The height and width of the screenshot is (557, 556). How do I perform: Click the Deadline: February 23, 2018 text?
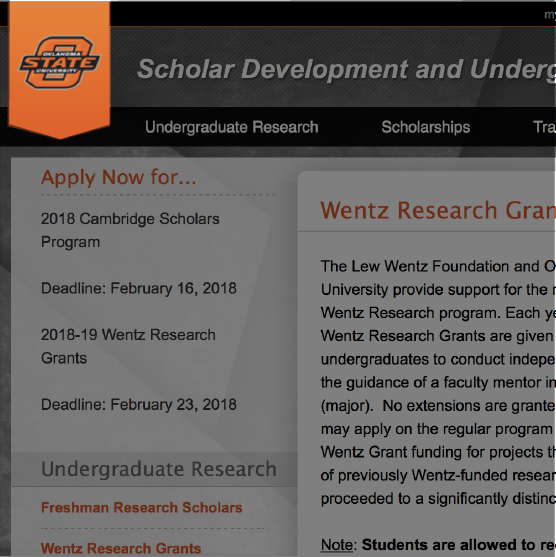(139, 405)
